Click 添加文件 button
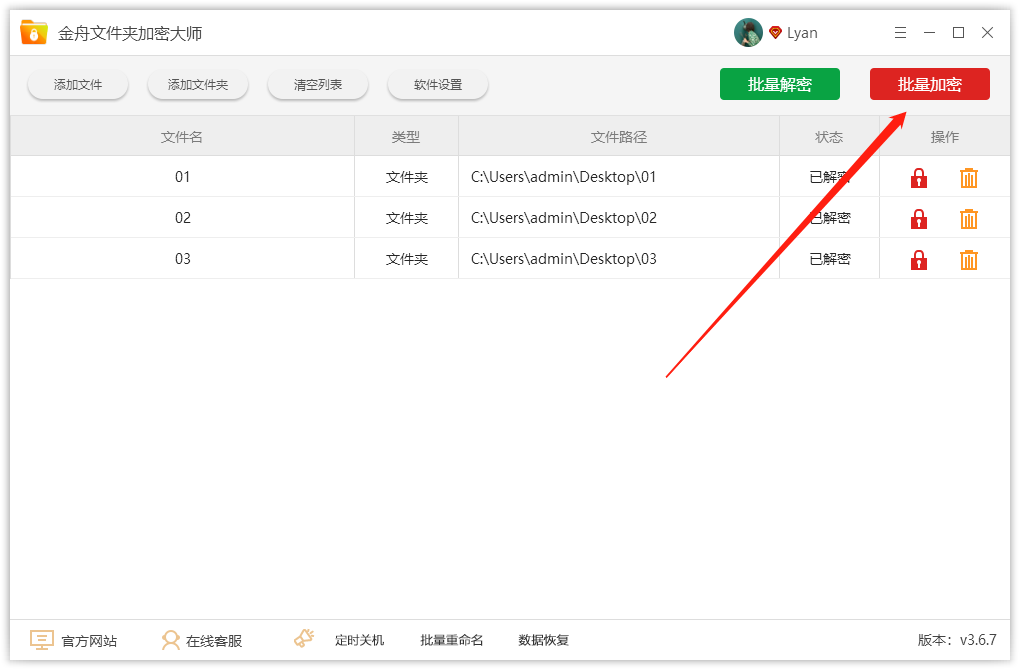The width and height of the screenshot is (1020, 670). pyautogui.click(x=78, y=85)
